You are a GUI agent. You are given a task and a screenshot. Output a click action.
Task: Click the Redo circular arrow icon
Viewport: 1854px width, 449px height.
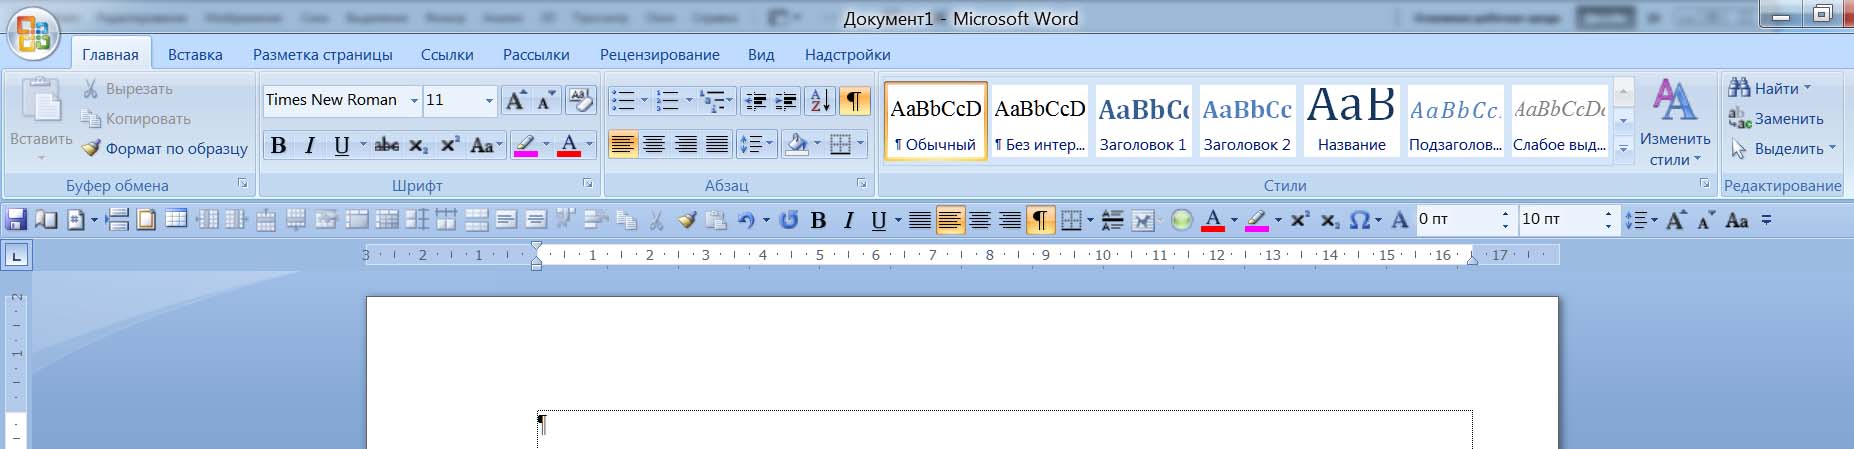(789, 221)
